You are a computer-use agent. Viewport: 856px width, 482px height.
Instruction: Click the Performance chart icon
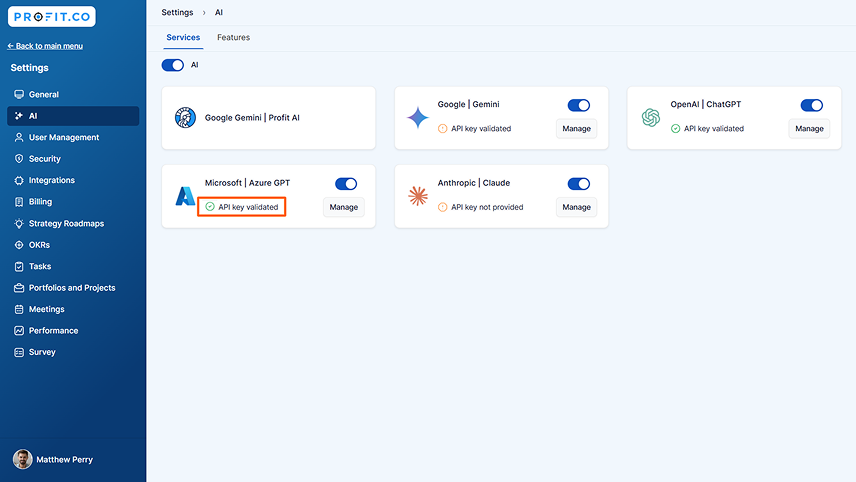(x=19, y=331)
